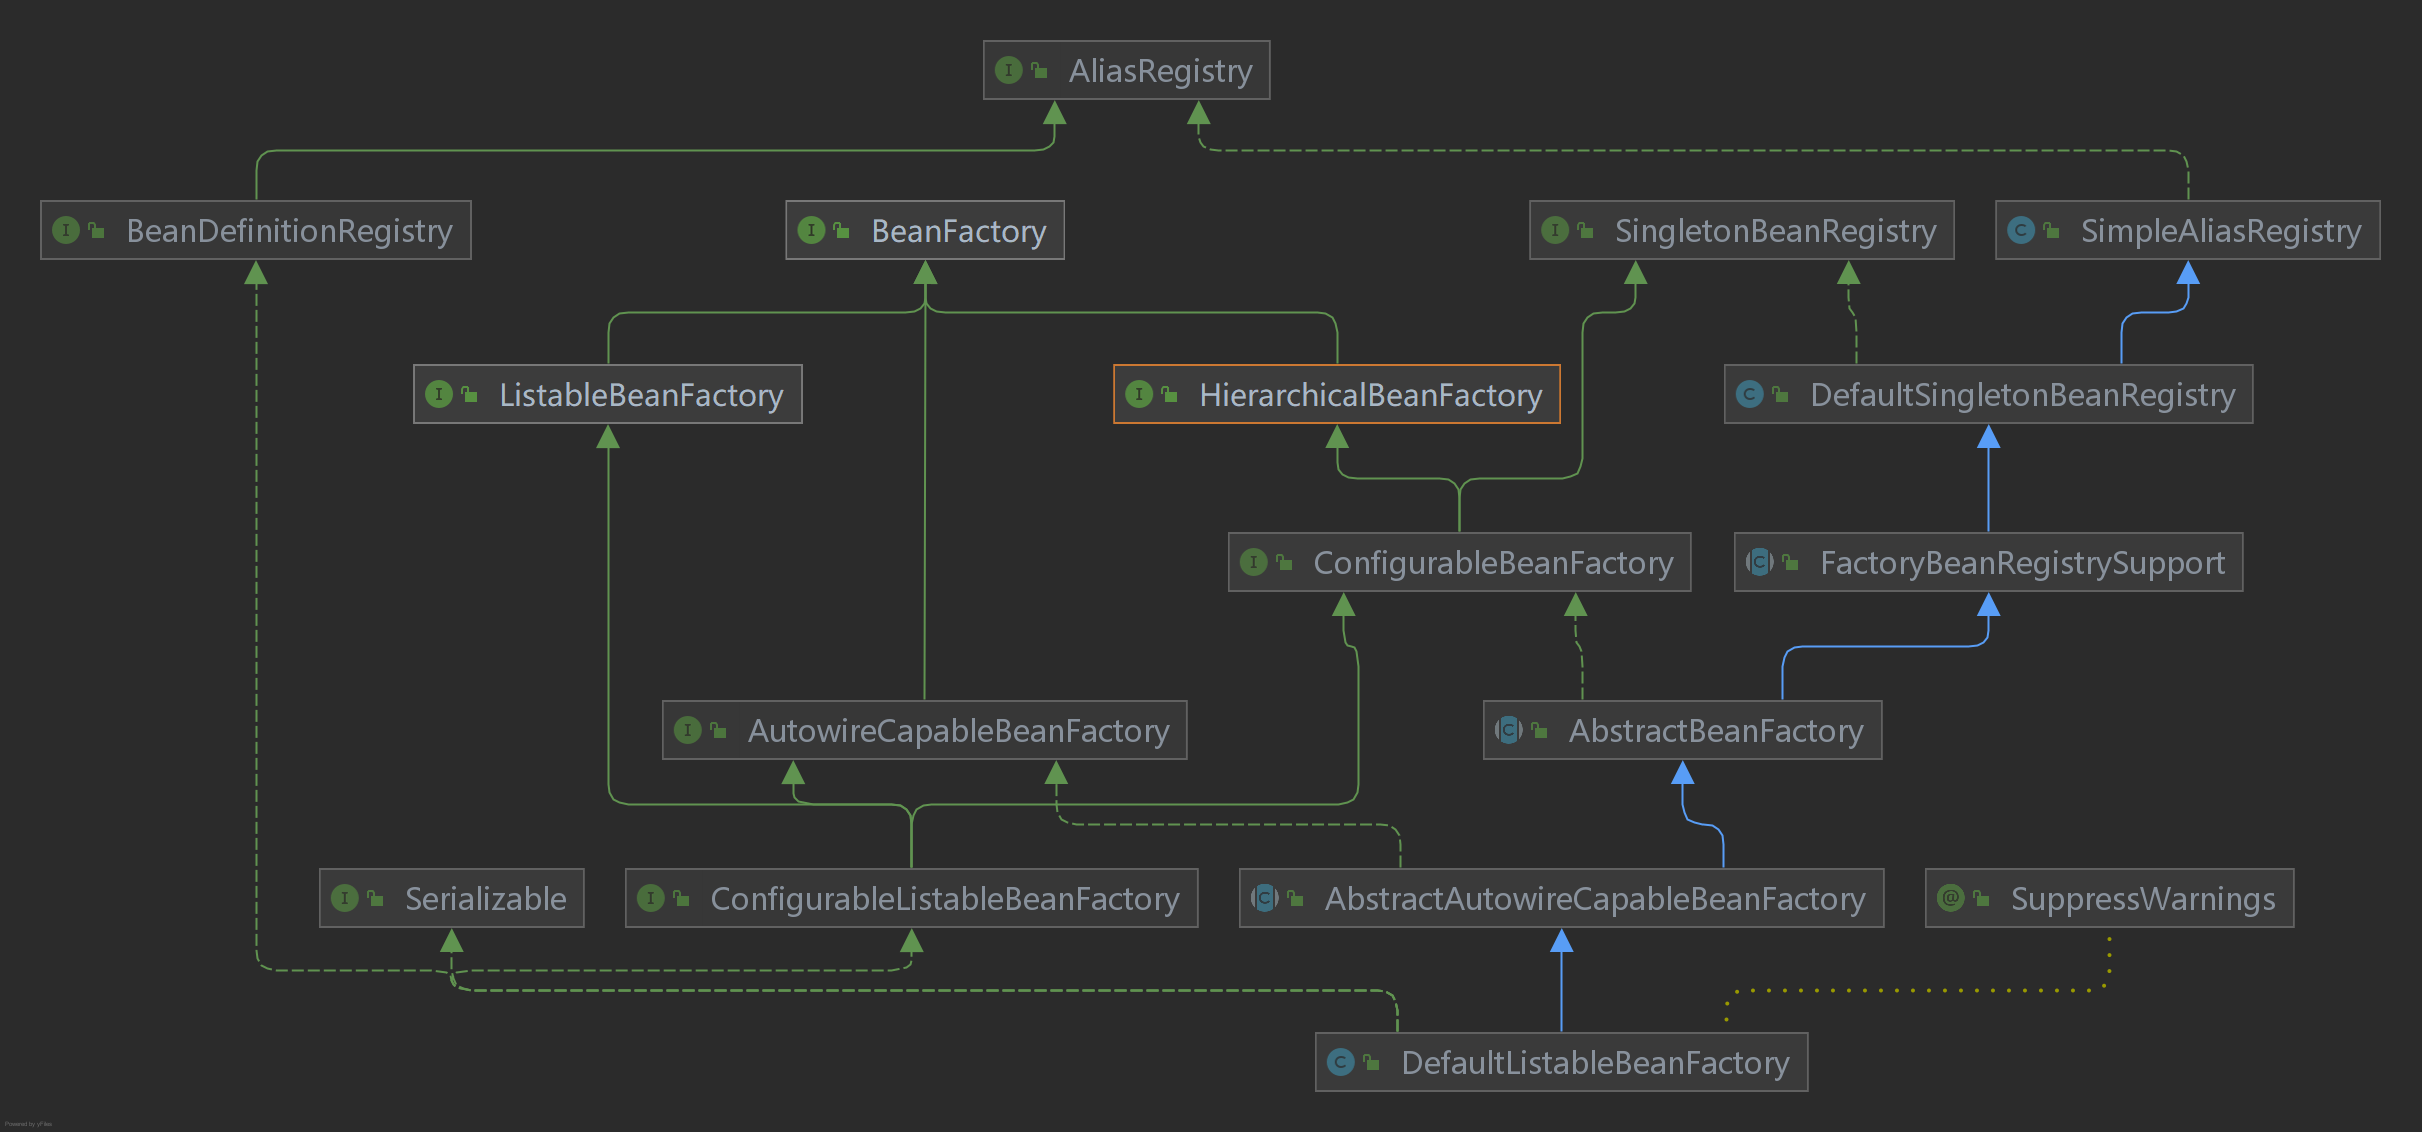
Task: Click the interface icon of ListableBeanFactory node
Action: 439,394
